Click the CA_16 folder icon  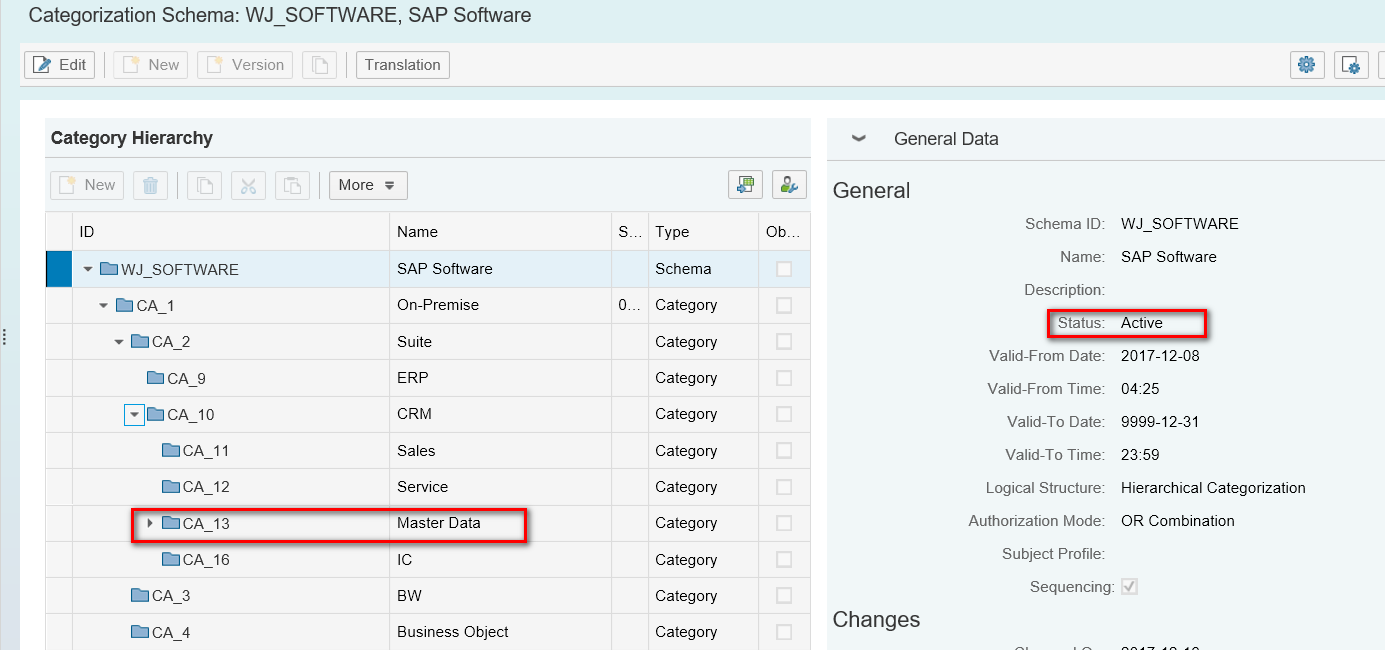(171, 559)
